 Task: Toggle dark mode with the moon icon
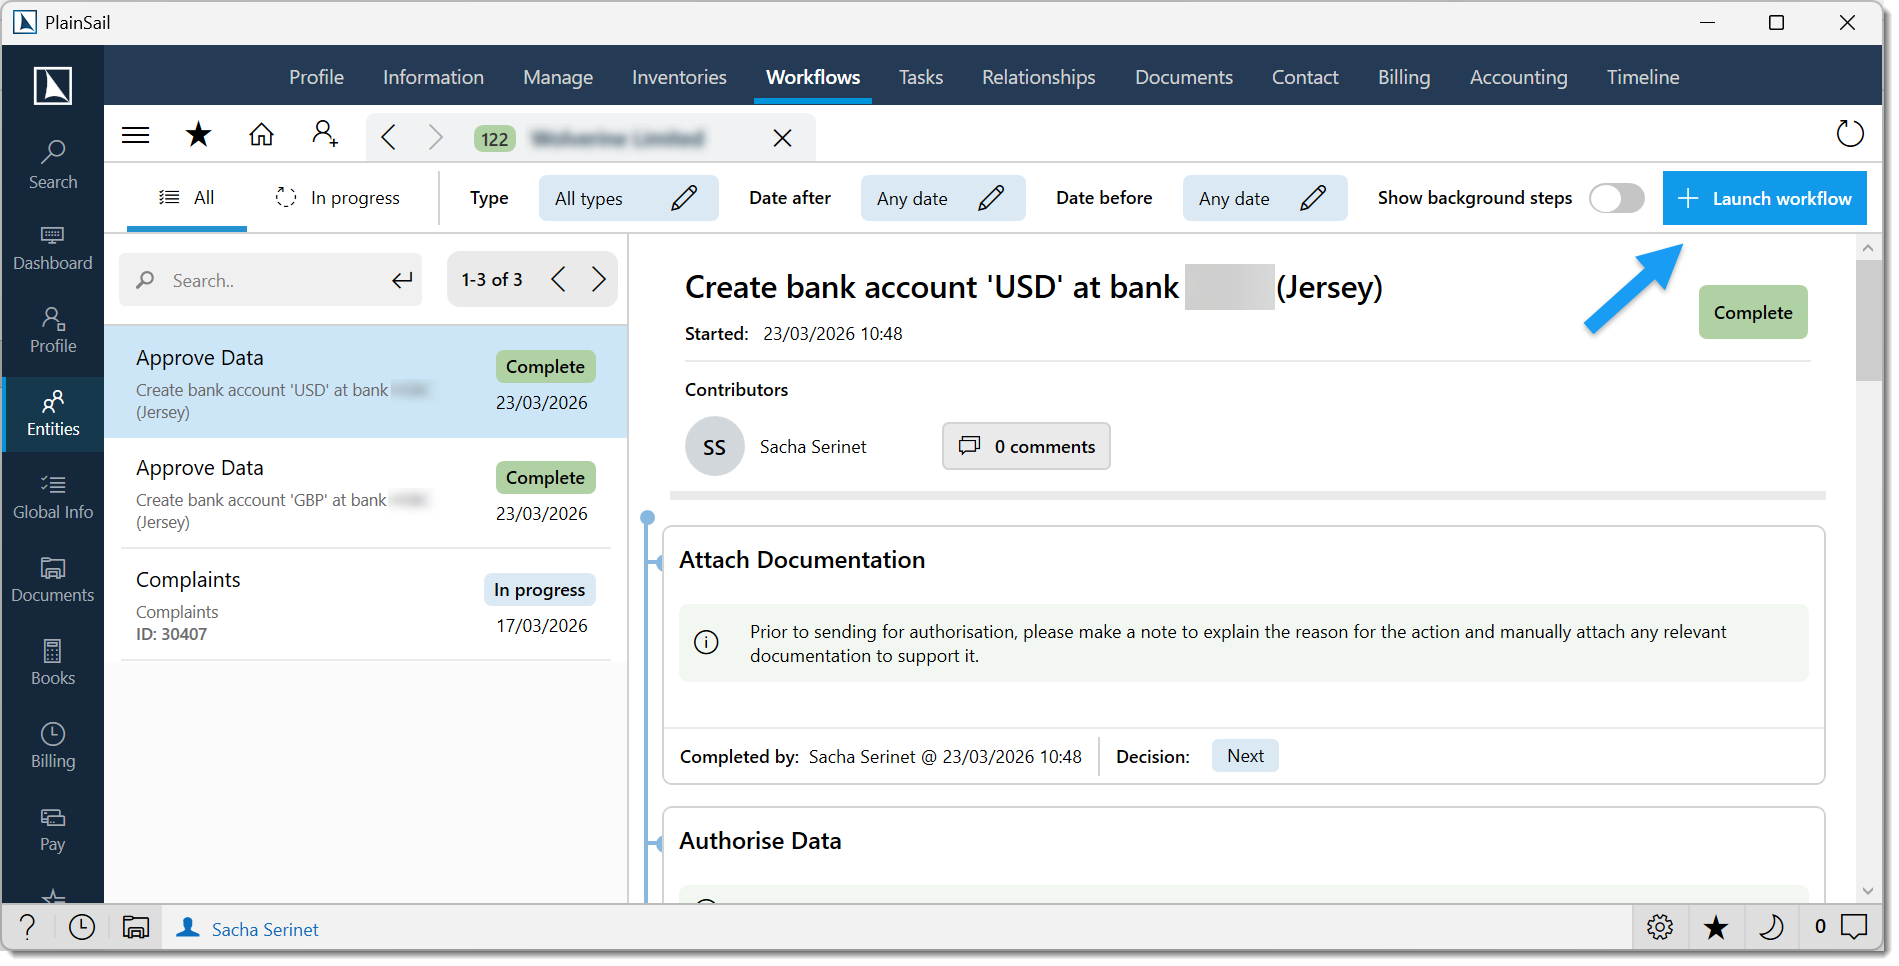tap(1771, 928)
